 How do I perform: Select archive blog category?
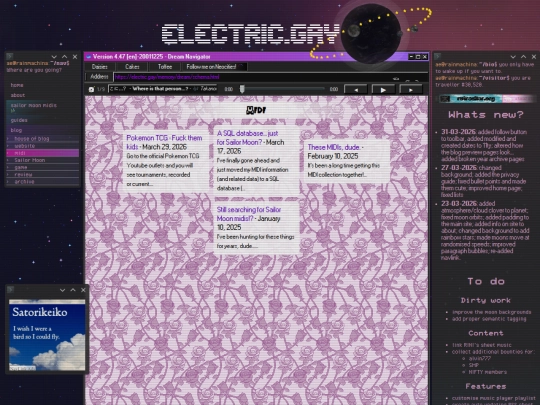[x=24, y=182]
